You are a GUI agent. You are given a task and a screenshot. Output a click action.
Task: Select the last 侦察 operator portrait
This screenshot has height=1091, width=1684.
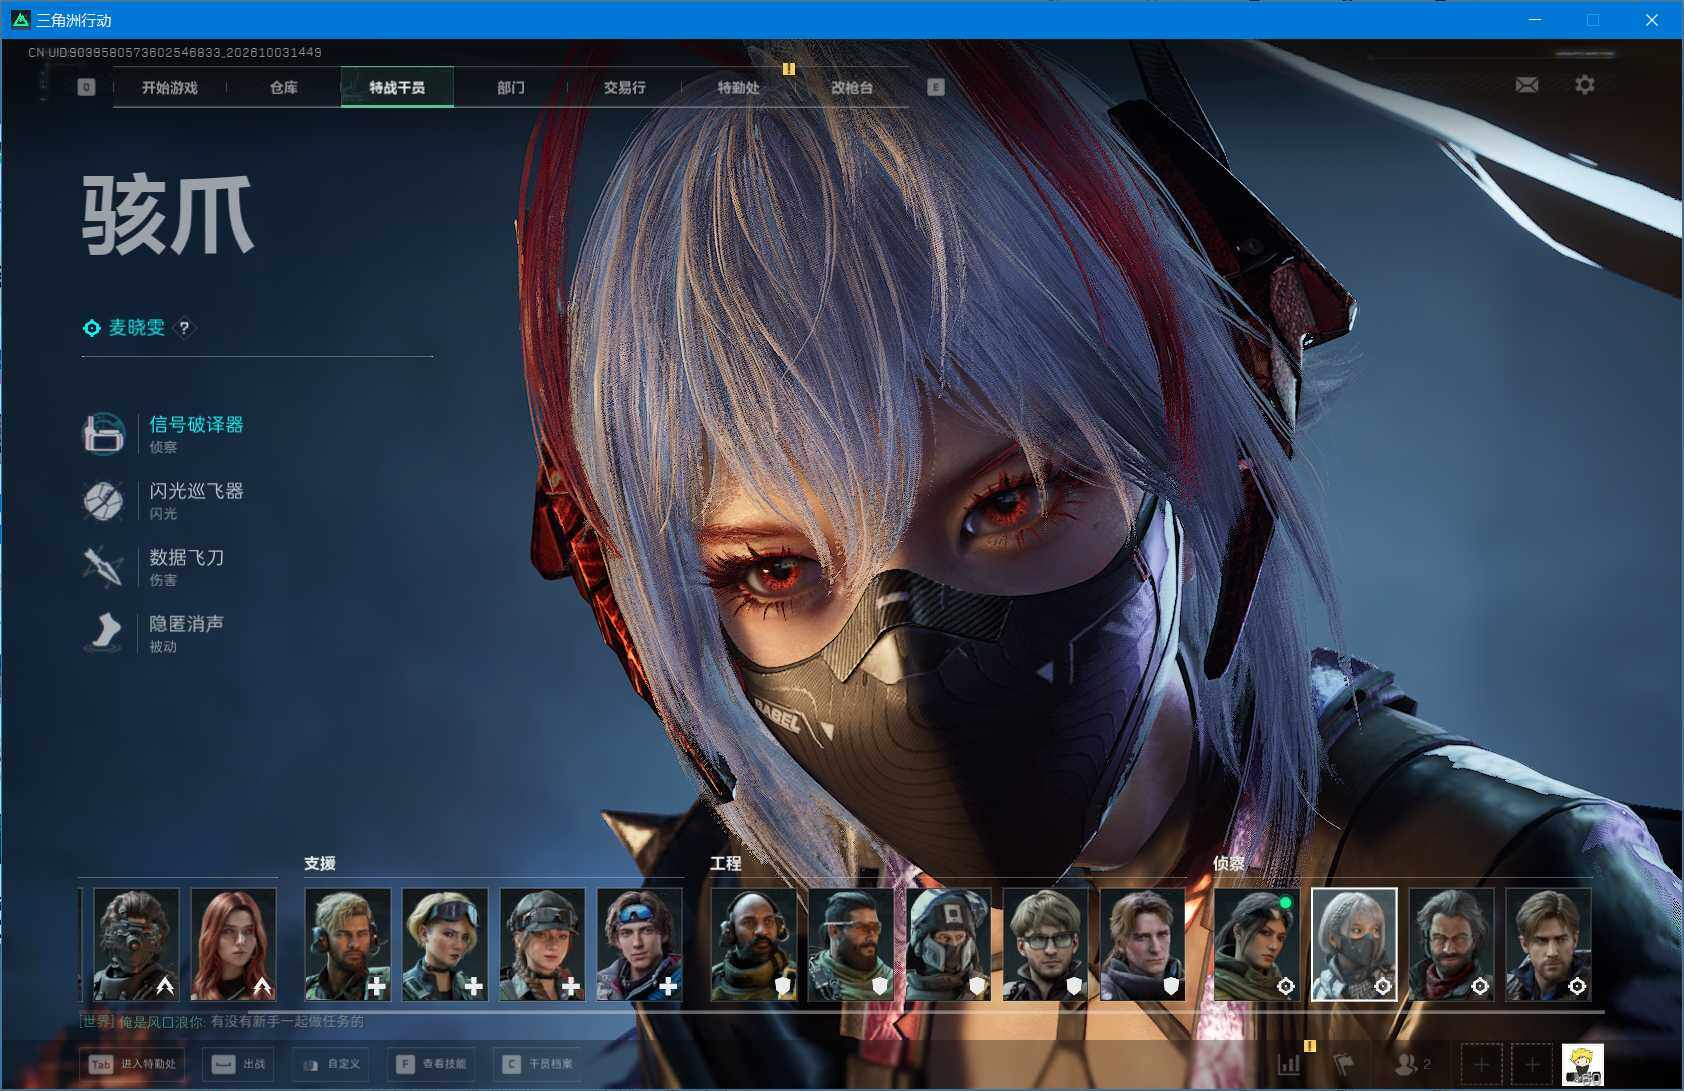(x=1549, y=945)
